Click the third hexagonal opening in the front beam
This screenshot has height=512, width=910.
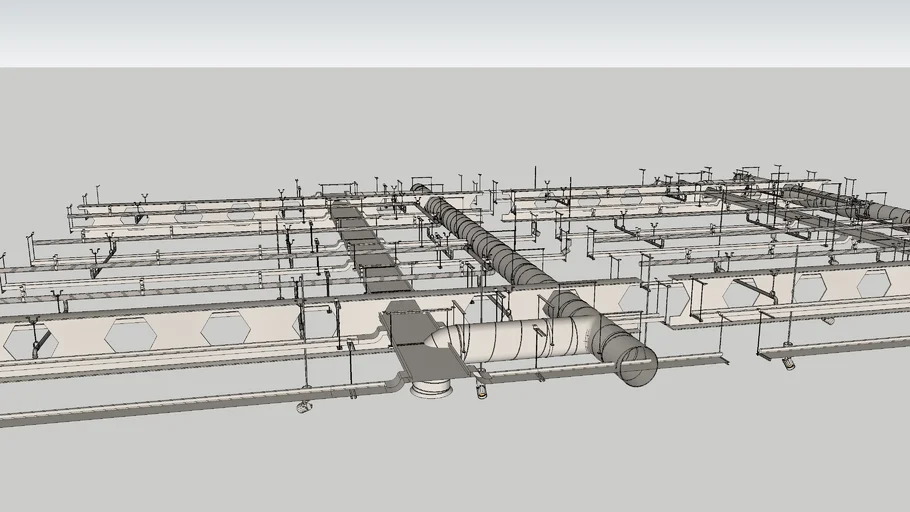click(225, 327)
